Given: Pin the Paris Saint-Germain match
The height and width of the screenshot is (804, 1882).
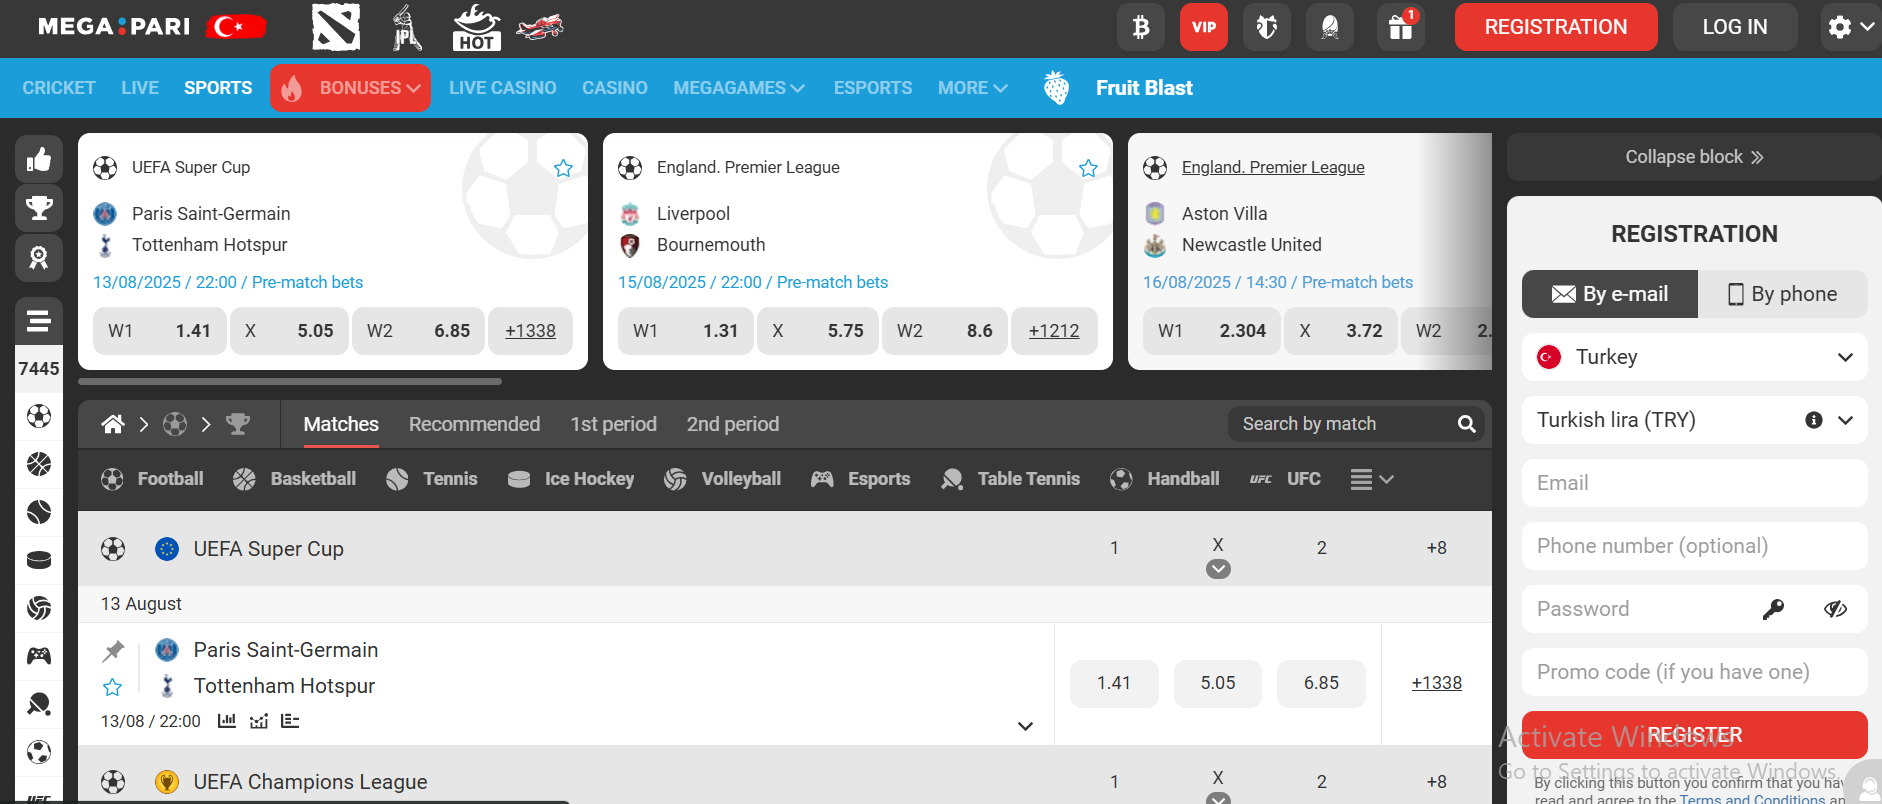Looking at the screenshot, I should (x=113, y=651).
